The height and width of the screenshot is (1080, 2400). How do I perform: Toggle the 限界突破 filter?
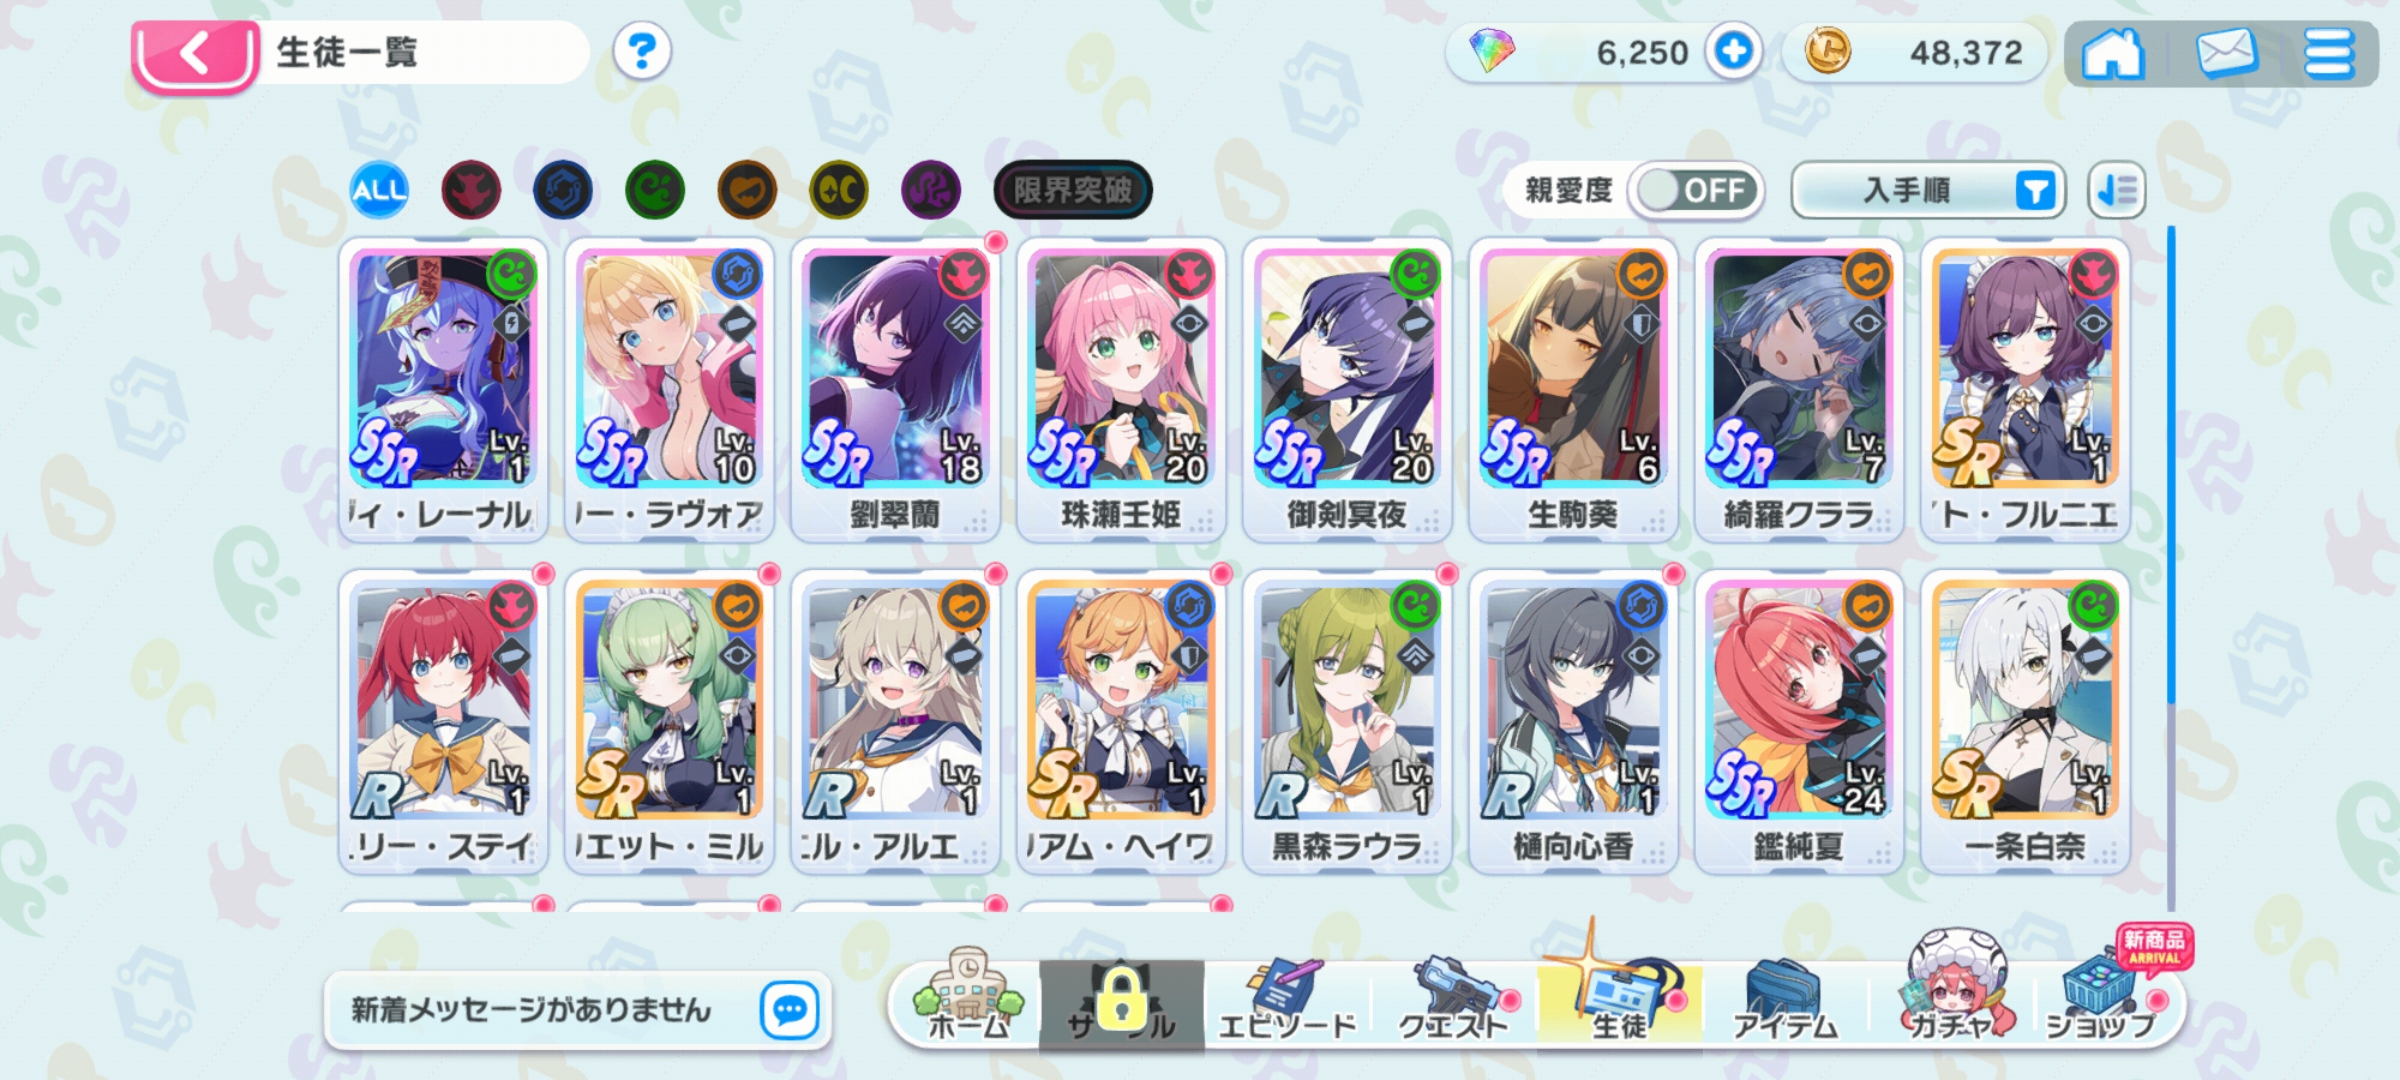[x=1072, y=190]
